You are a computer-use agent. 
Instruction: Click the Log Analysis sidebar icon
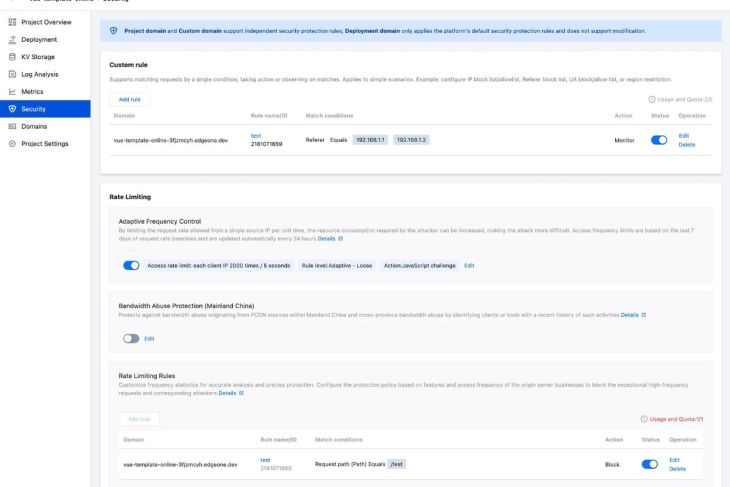click(x=12, y=74)
